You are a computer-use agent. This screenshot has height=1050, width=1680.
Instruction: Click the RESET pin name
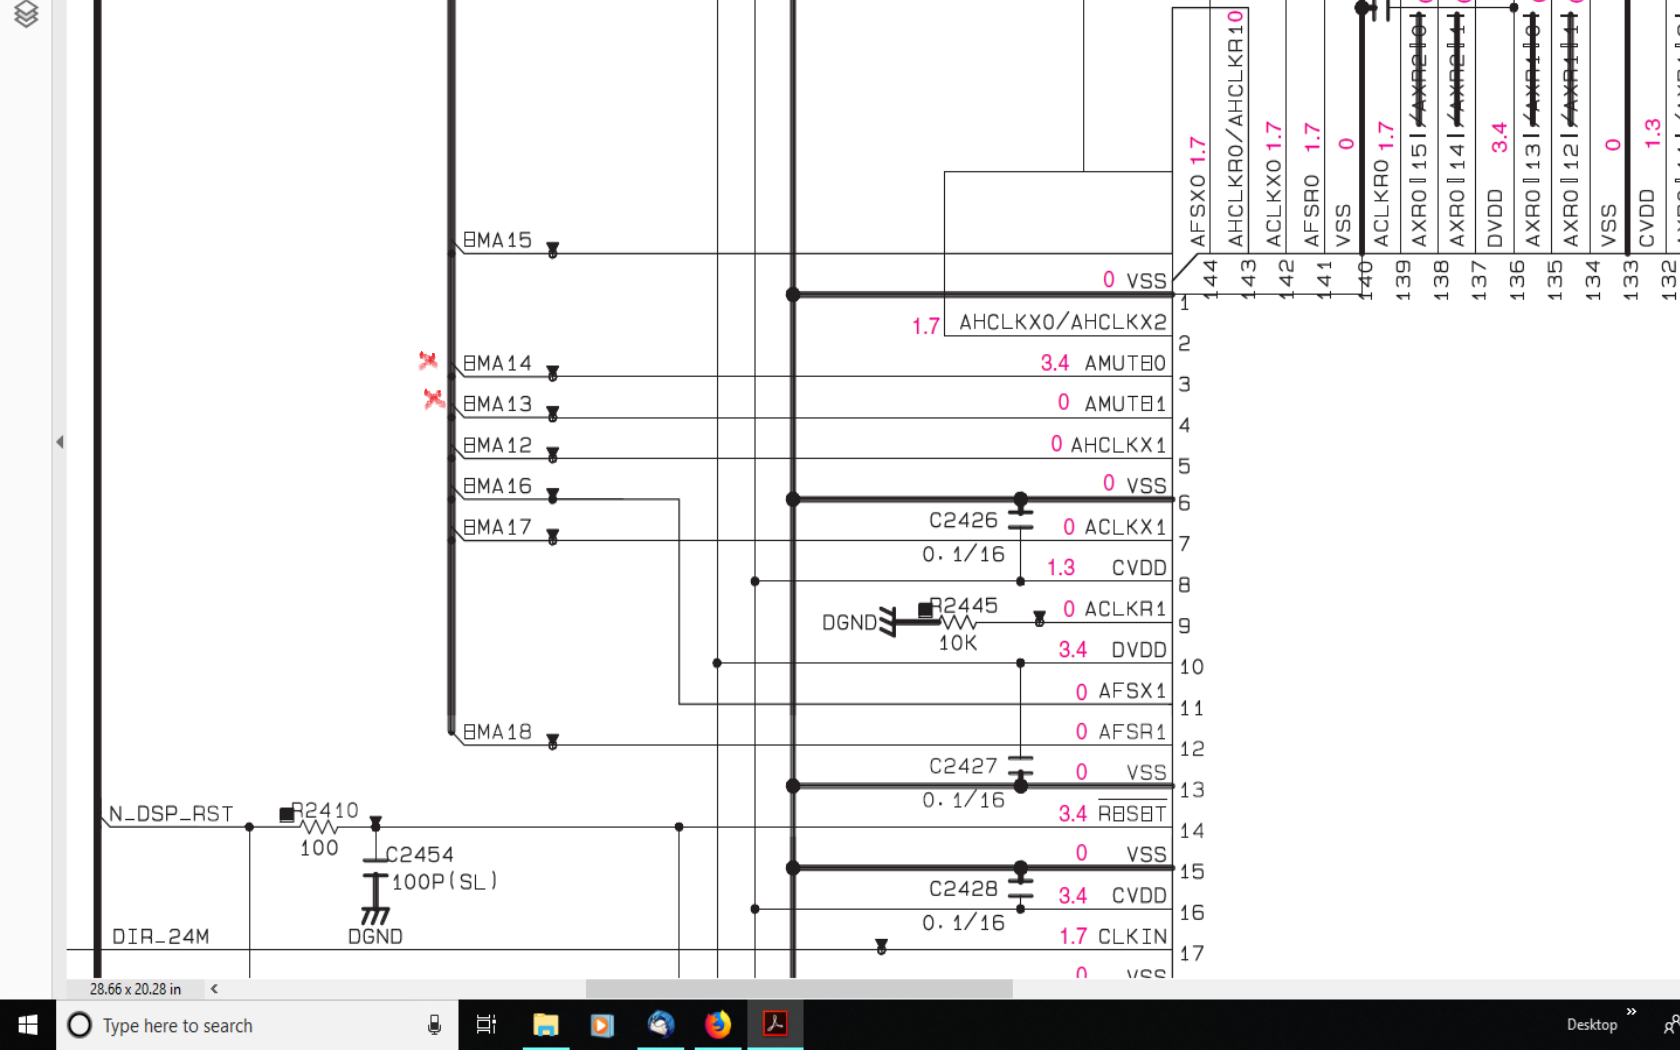pos(1132,813)
